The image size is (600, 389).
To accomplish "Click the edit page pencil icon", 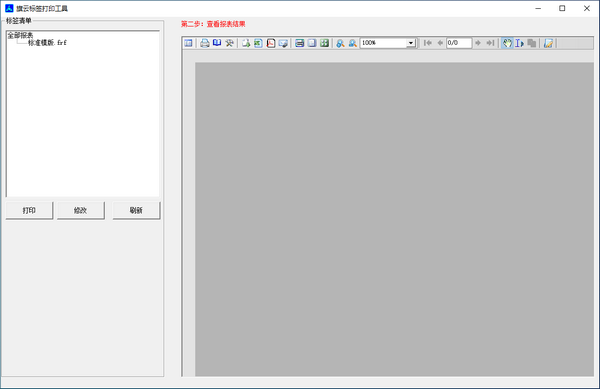I will 548,43.
